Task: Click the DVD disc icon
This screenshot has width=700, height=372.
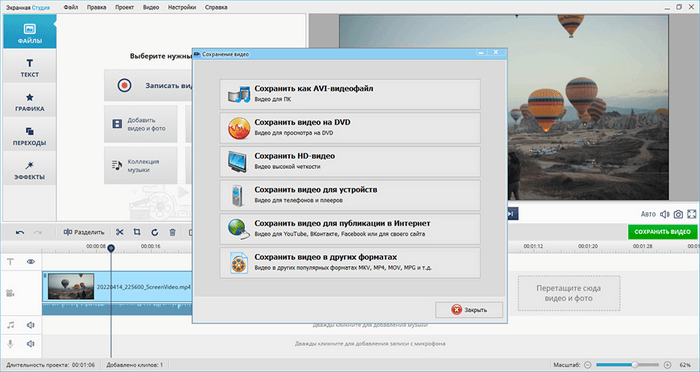Action: click(239, 129)
